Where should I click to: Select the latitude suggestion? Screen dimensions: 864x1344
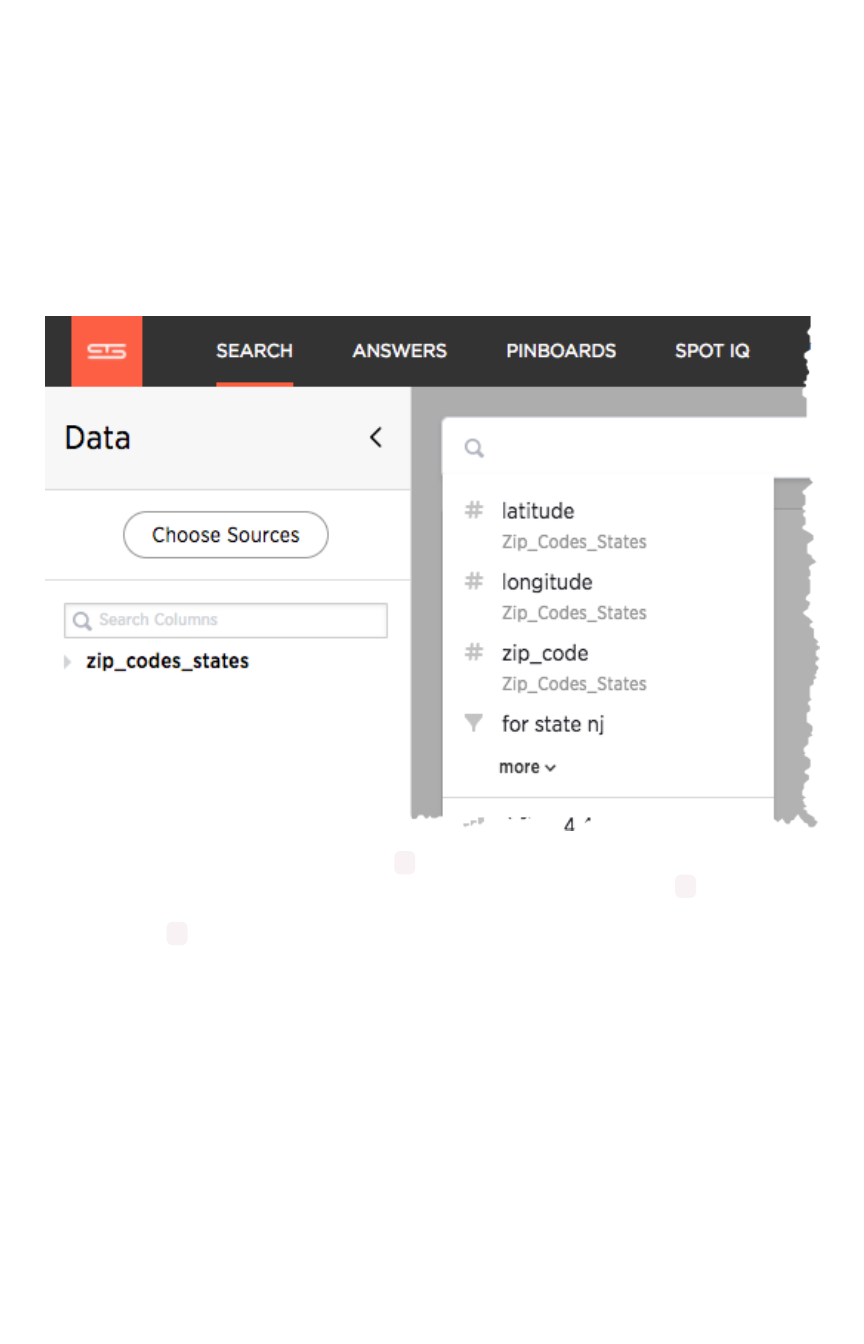(538, 511)
